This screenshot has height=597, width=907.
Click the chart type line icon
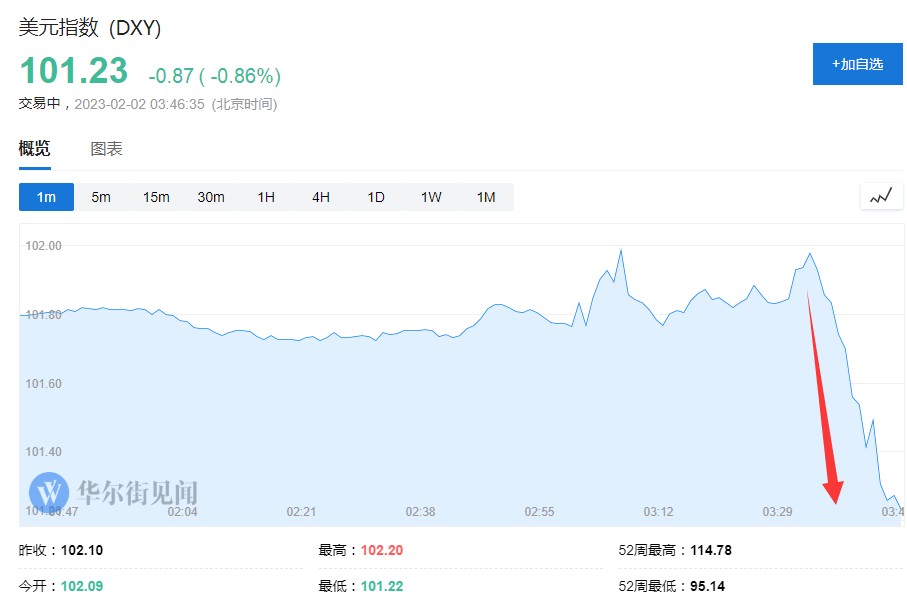pyautogui.click(x=880, y=197)
